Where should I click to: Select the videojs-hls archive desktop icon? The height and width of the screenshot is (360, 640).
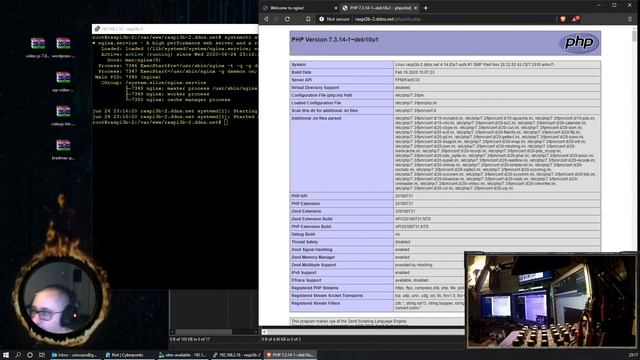click(63, 116)
